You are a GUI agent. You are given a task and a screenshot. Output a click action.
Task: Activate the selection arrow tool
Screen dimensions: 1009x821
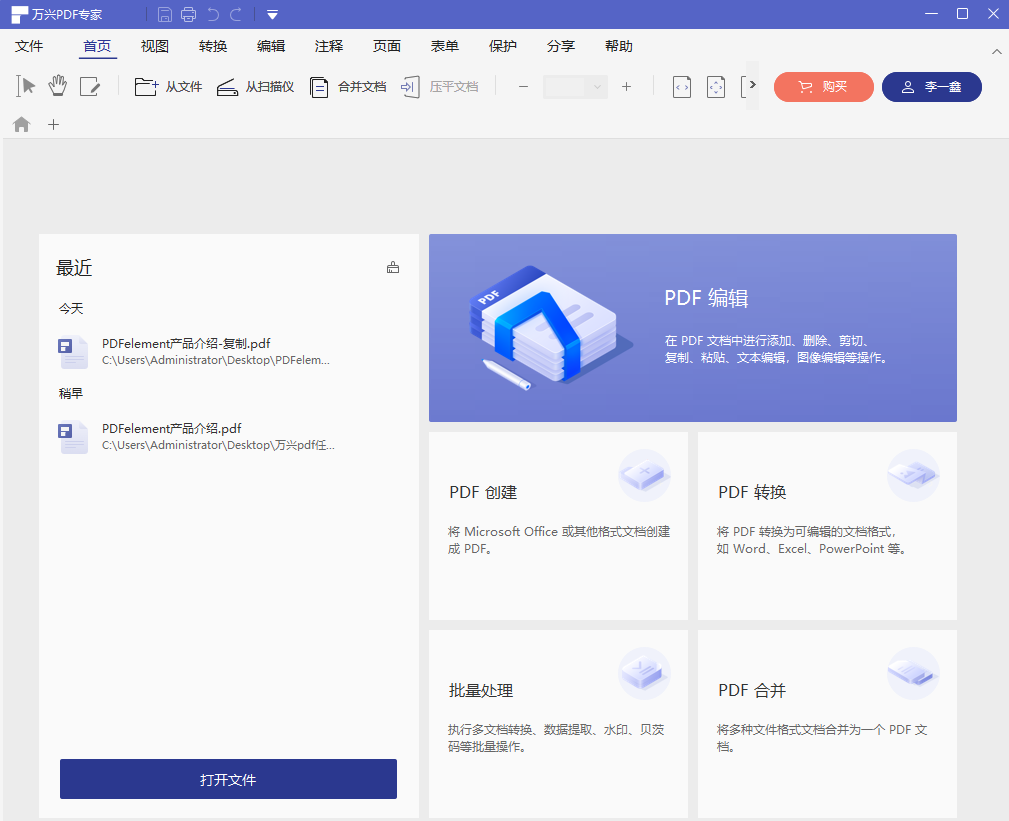pos(24,86)
